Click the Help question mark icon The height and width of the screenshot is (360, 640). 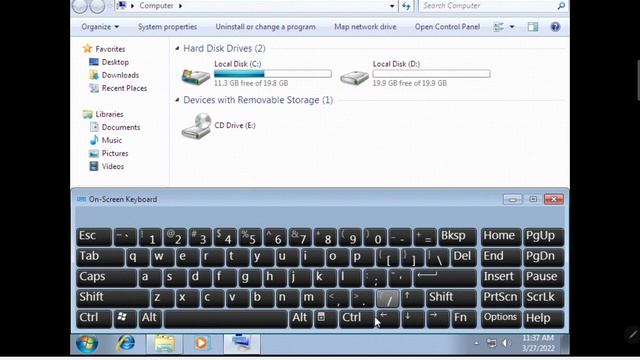[555, 27]
